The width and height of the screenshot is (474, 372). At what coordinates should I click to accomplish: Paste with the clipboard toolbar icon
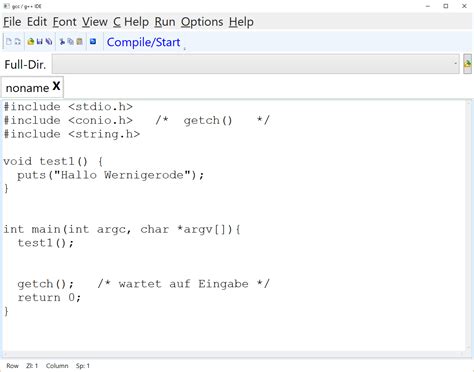(79, 42)
